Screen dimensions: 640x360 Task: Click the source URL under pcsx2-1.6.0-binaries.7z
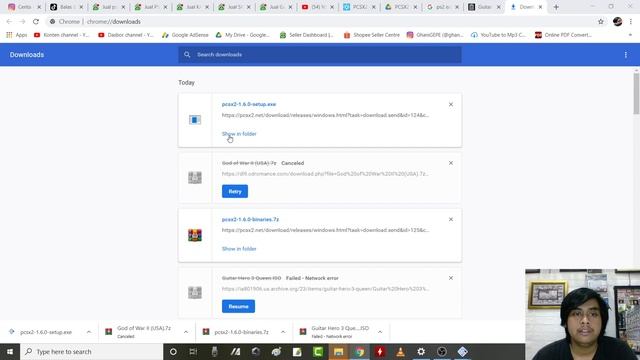coord(325,230)
